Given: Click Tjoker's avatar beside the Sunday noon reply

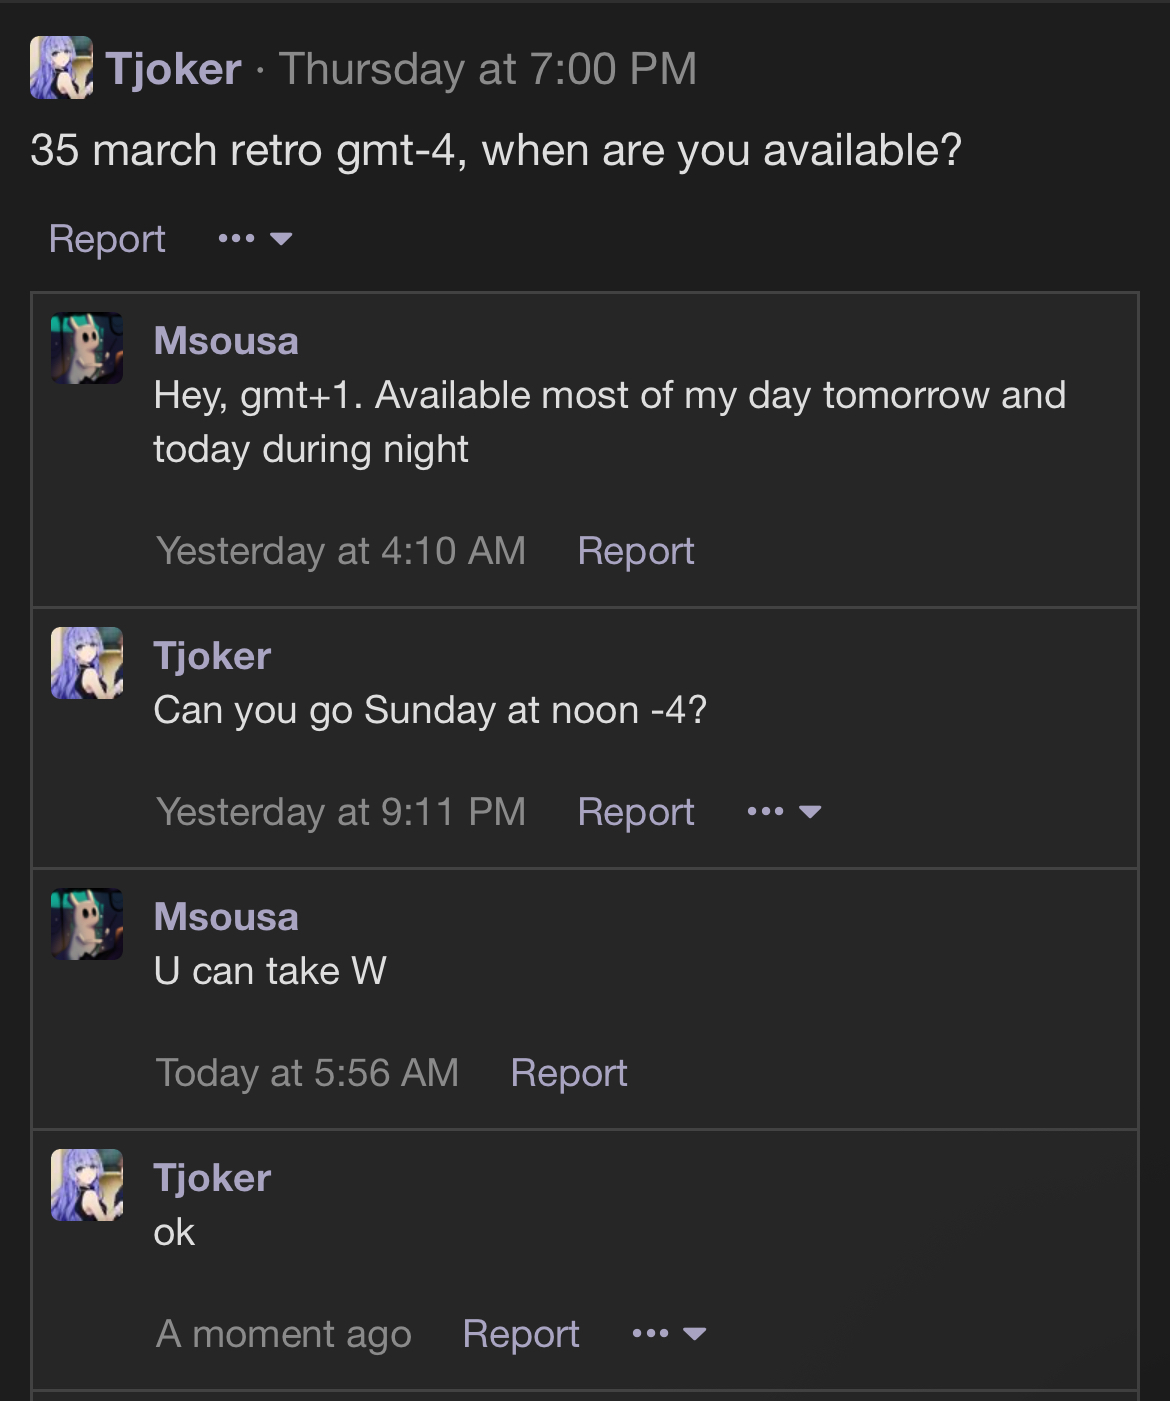Looking at the screenshot, I should [87, 663].
